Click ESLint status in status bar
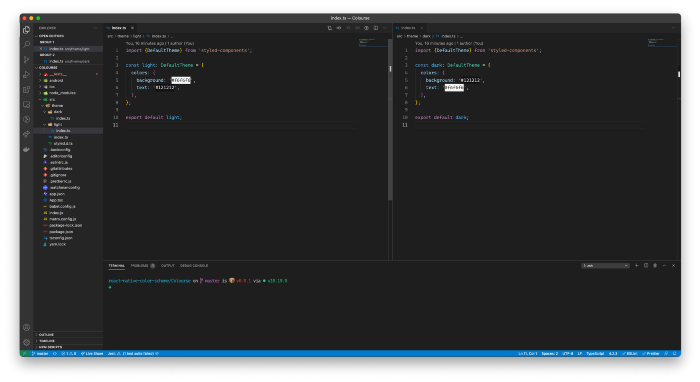Viewport: 700px width, 382px height. 630,353
